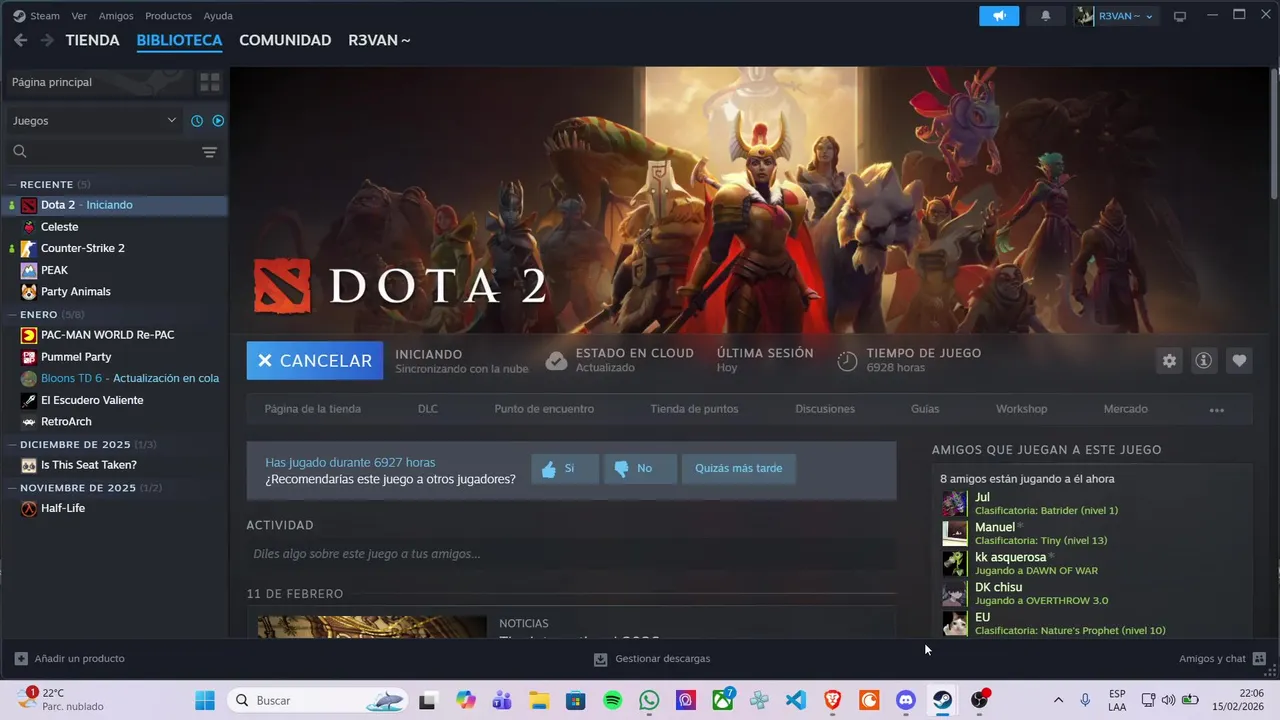Open the news thumbnail under 11 de febrero
1280x720 pixels.
coord(372,627)
